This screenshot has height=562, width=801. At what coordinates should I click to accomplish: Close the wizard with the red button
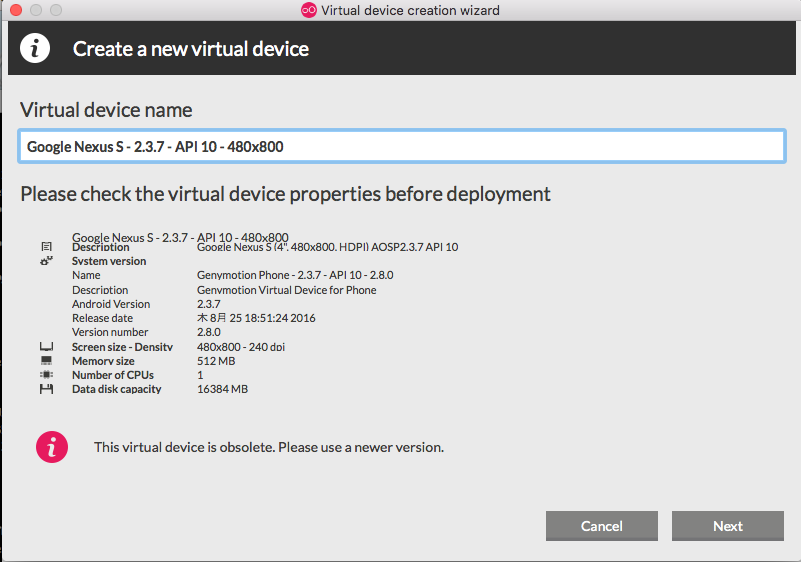pos(16,10)
